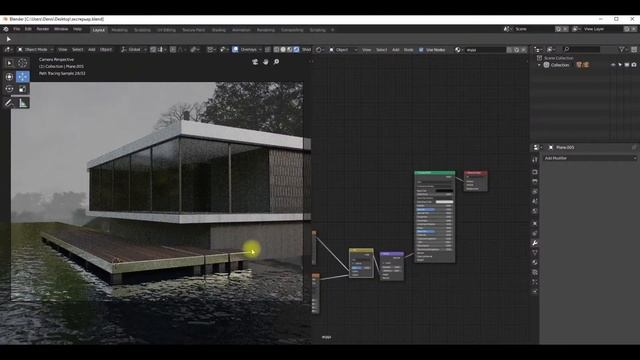Toggle the Use Nodes checkbox
Image resolution: width=640 pixels, height=360 pixels.
[x=421, y=50]
